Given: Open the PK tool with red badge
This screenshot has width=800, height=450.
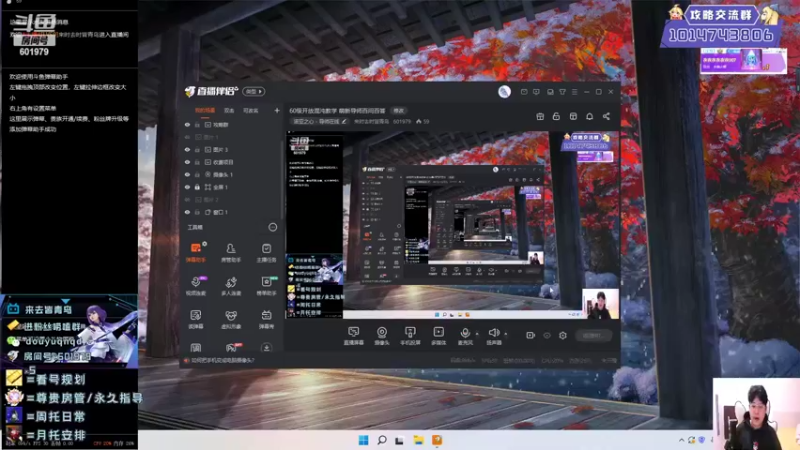Looking at the screenshot, I should point(232,348).
